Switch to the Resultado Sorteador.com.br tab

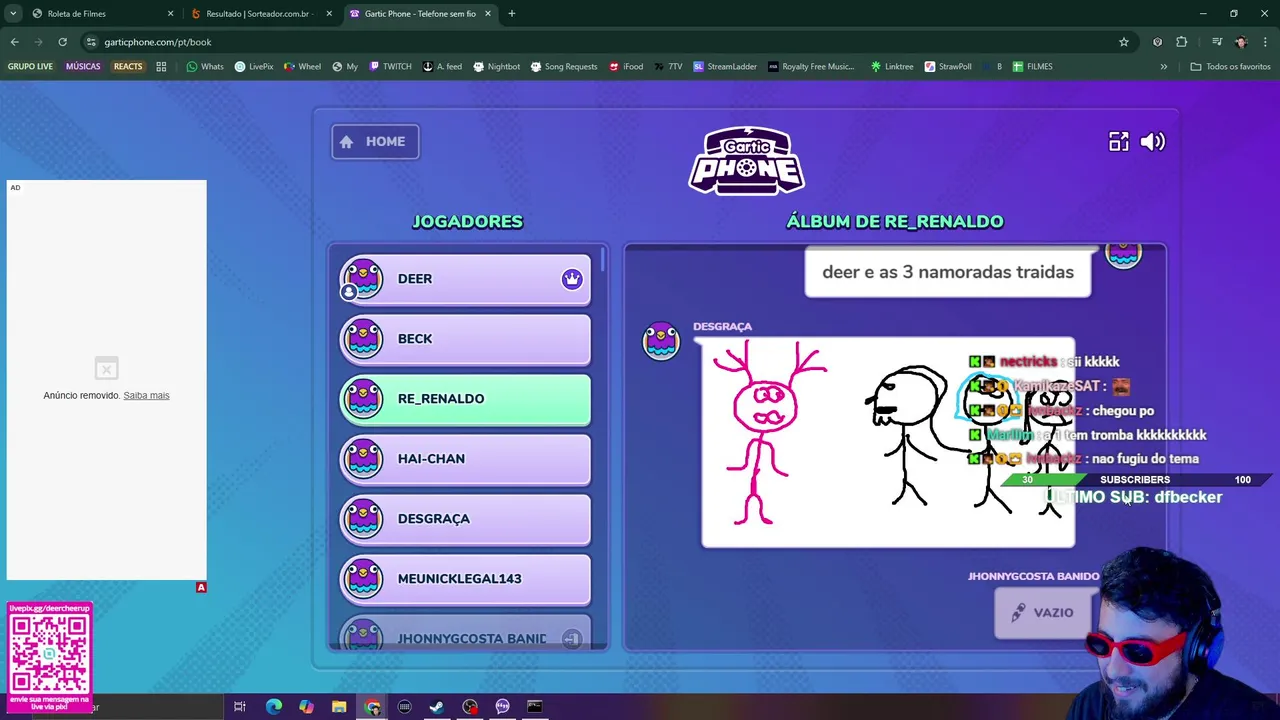click(x=260, y=14)
